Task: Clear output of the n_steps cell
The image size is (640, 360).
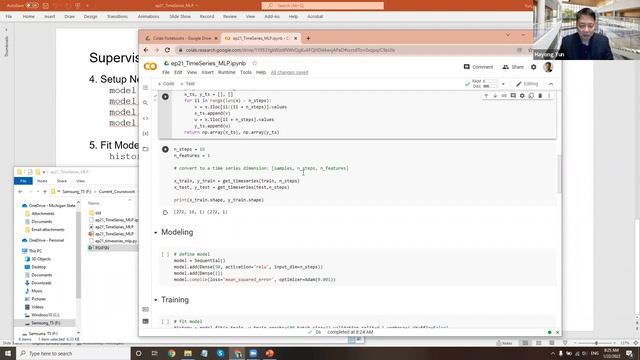Action: (x=165, y=213)
